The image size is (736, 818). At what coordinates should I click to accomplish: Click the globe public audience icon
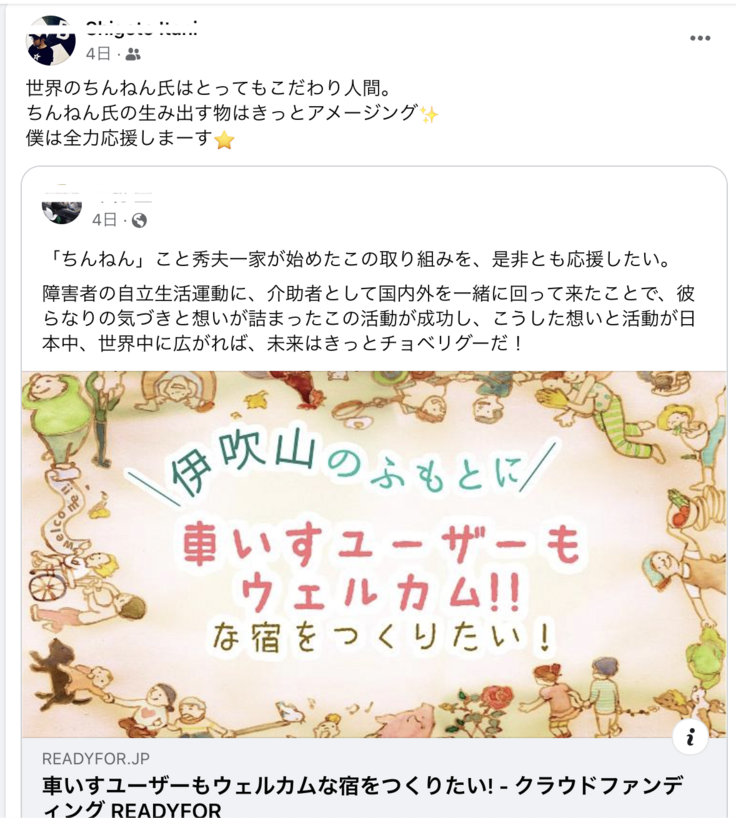click(139, 221)
